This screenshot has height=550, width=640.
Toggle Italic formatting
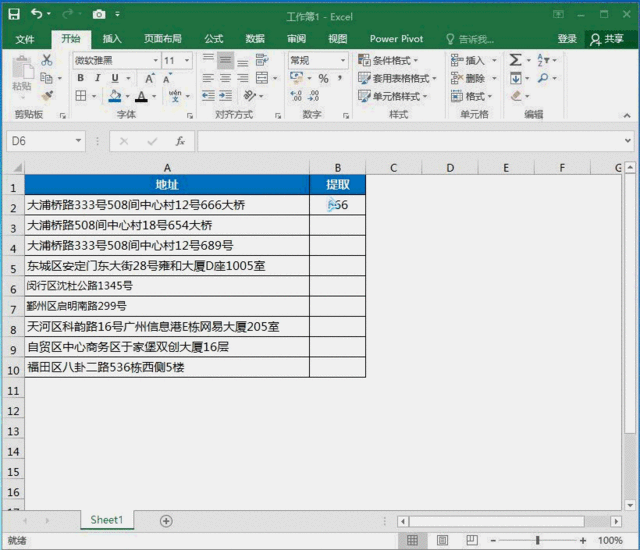(x=98, y=78)
